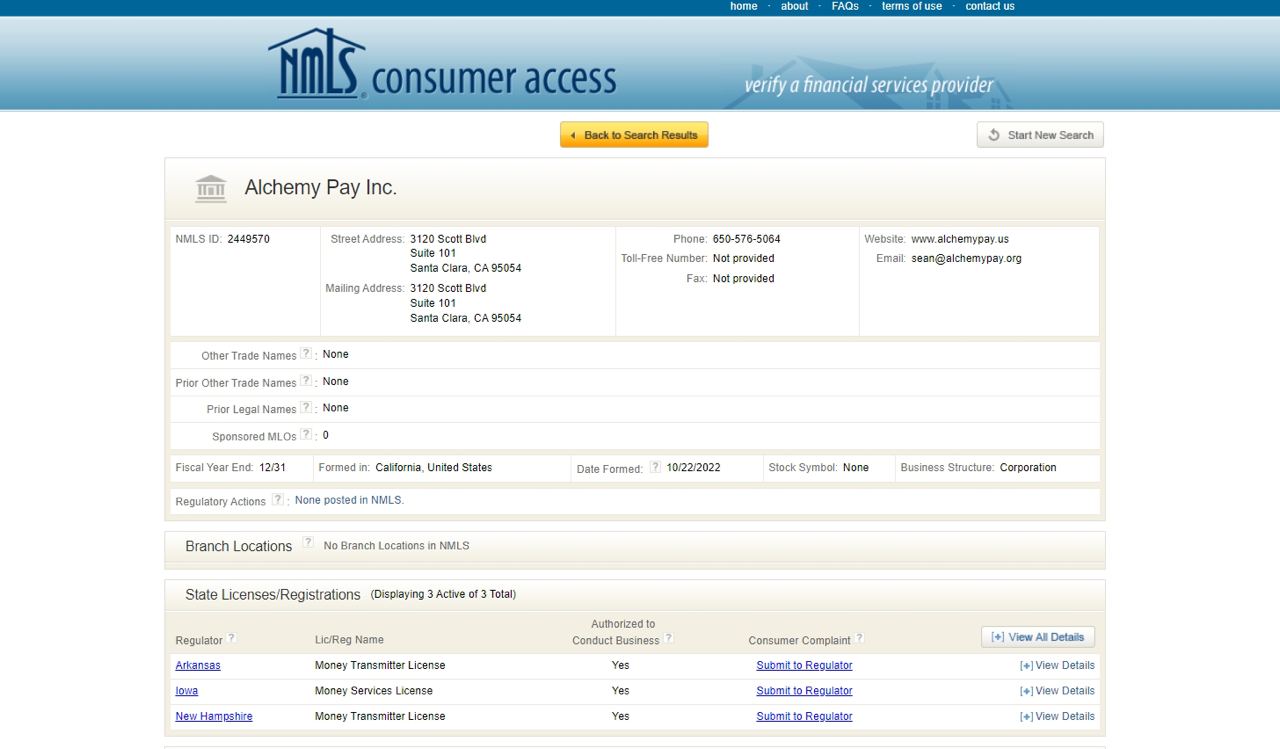Click help icon beside Regulatory Actions
The height and width of the screenshot is (749, 1280).
[277, 500]
